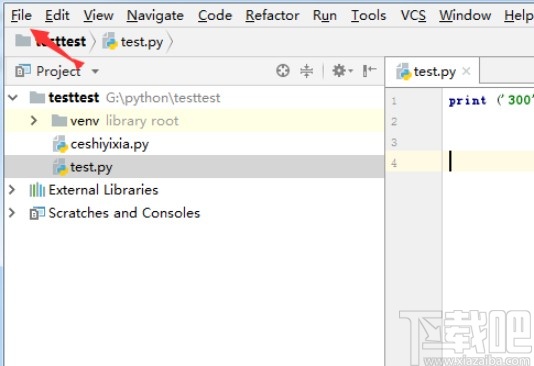This screenshot has width=534, height=366.
Task: Select Scratches and Consoles in the tree
Action: (124, 213)
